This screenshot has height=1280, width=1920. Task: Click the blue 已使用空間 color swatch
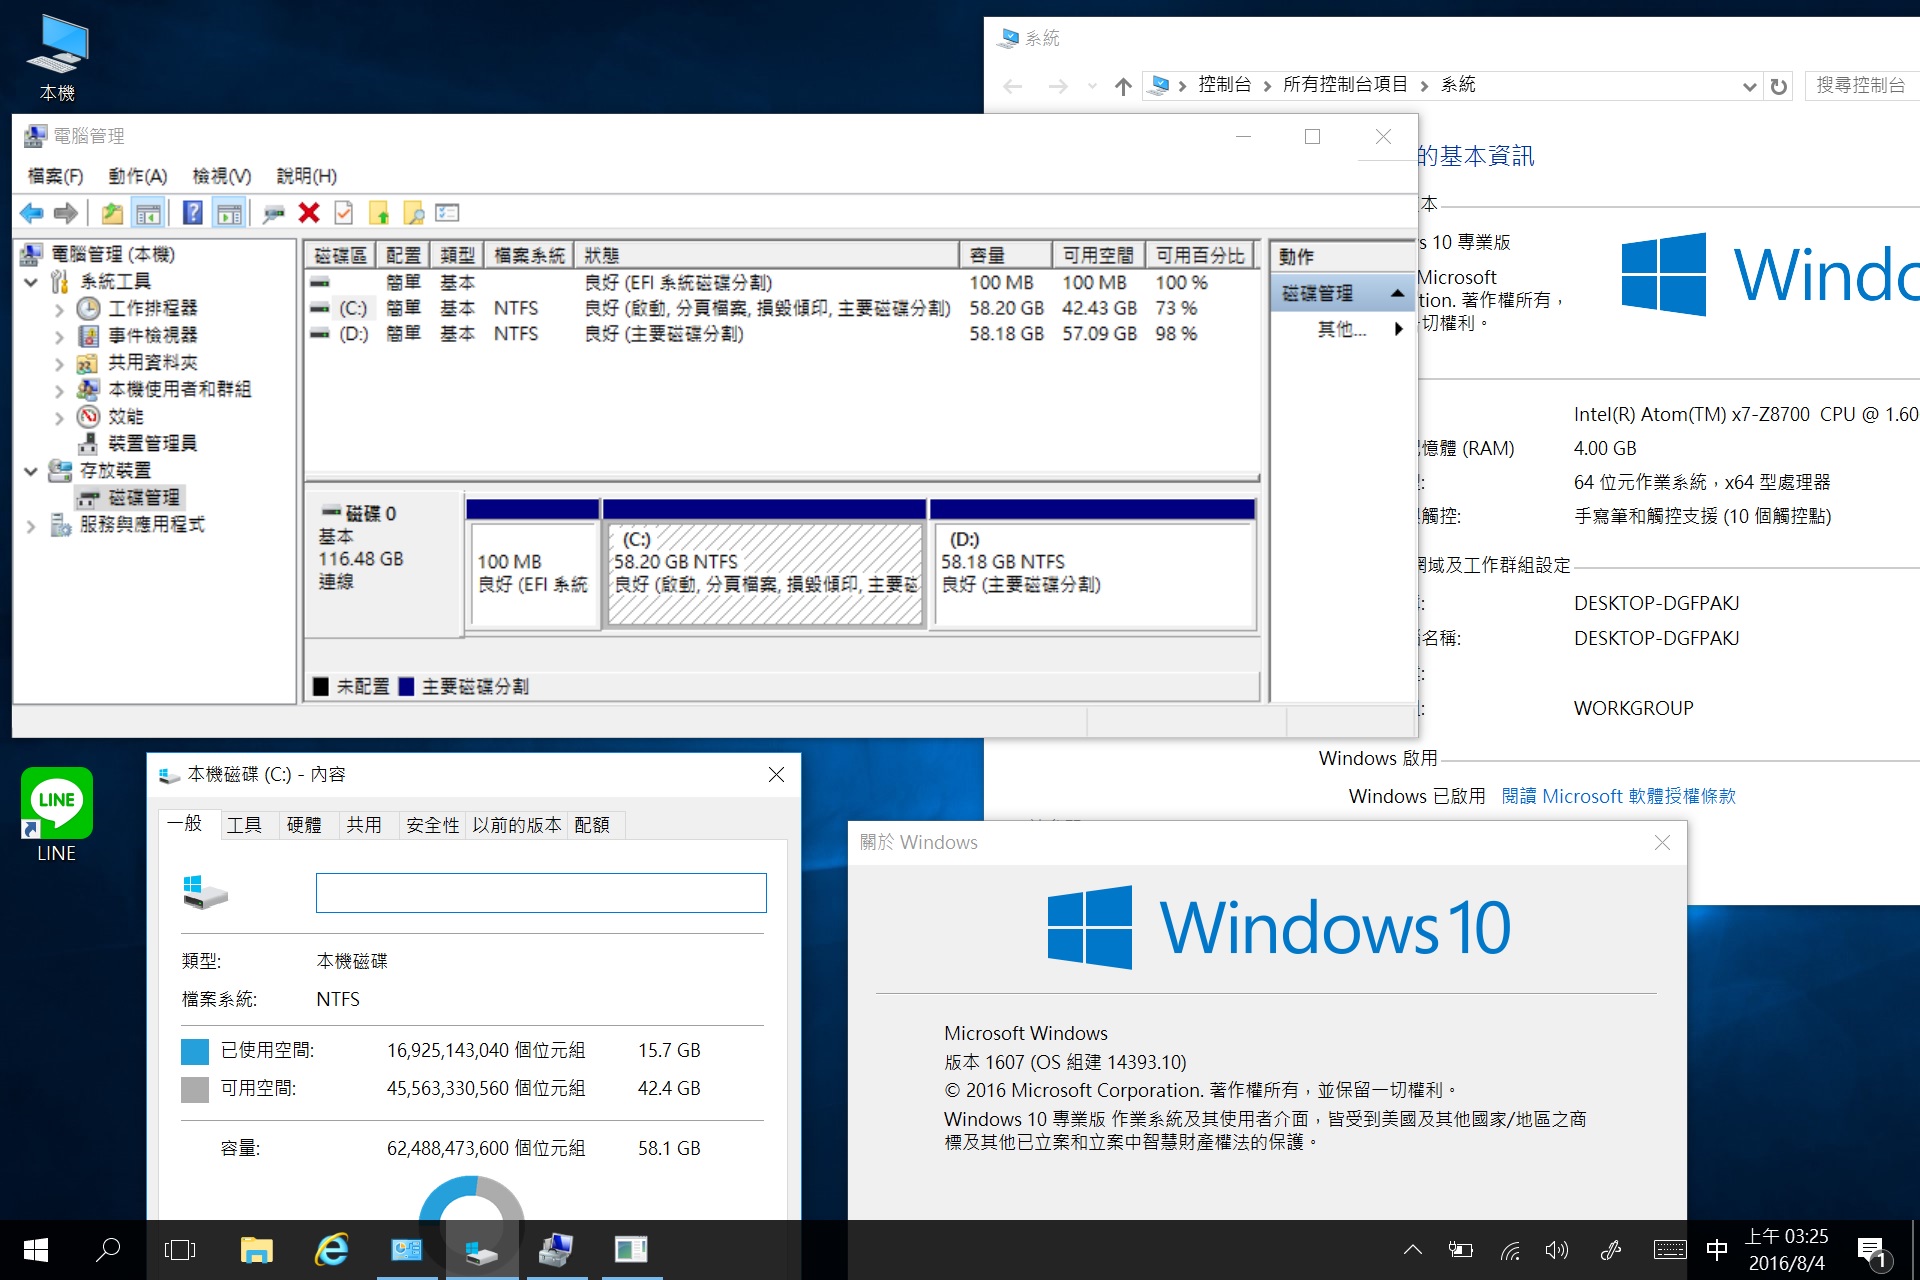[x=195, y=1051]
